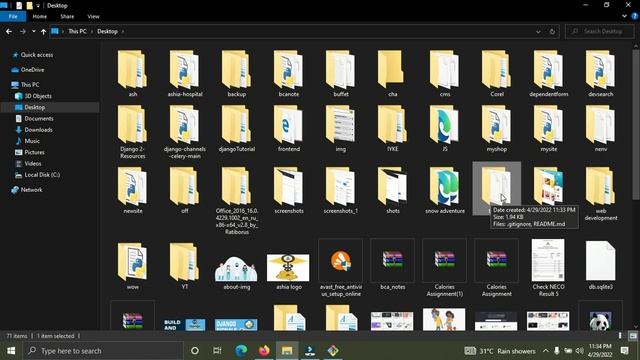640x360 pixels.
Task: Expand address bar history dropdown
Action: pyautogui.click(x=538, y=31)
